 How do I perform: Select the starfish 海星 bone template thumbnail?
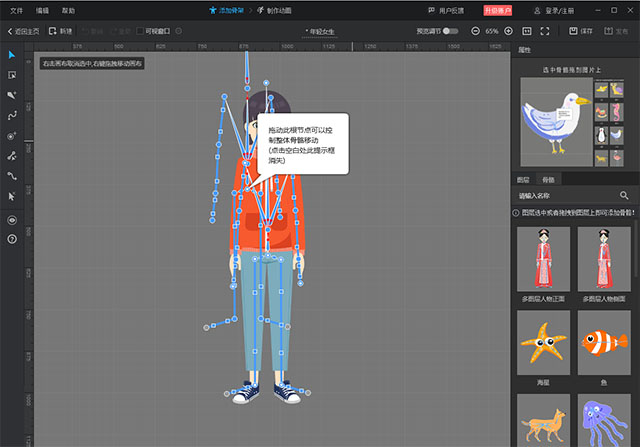544,342
